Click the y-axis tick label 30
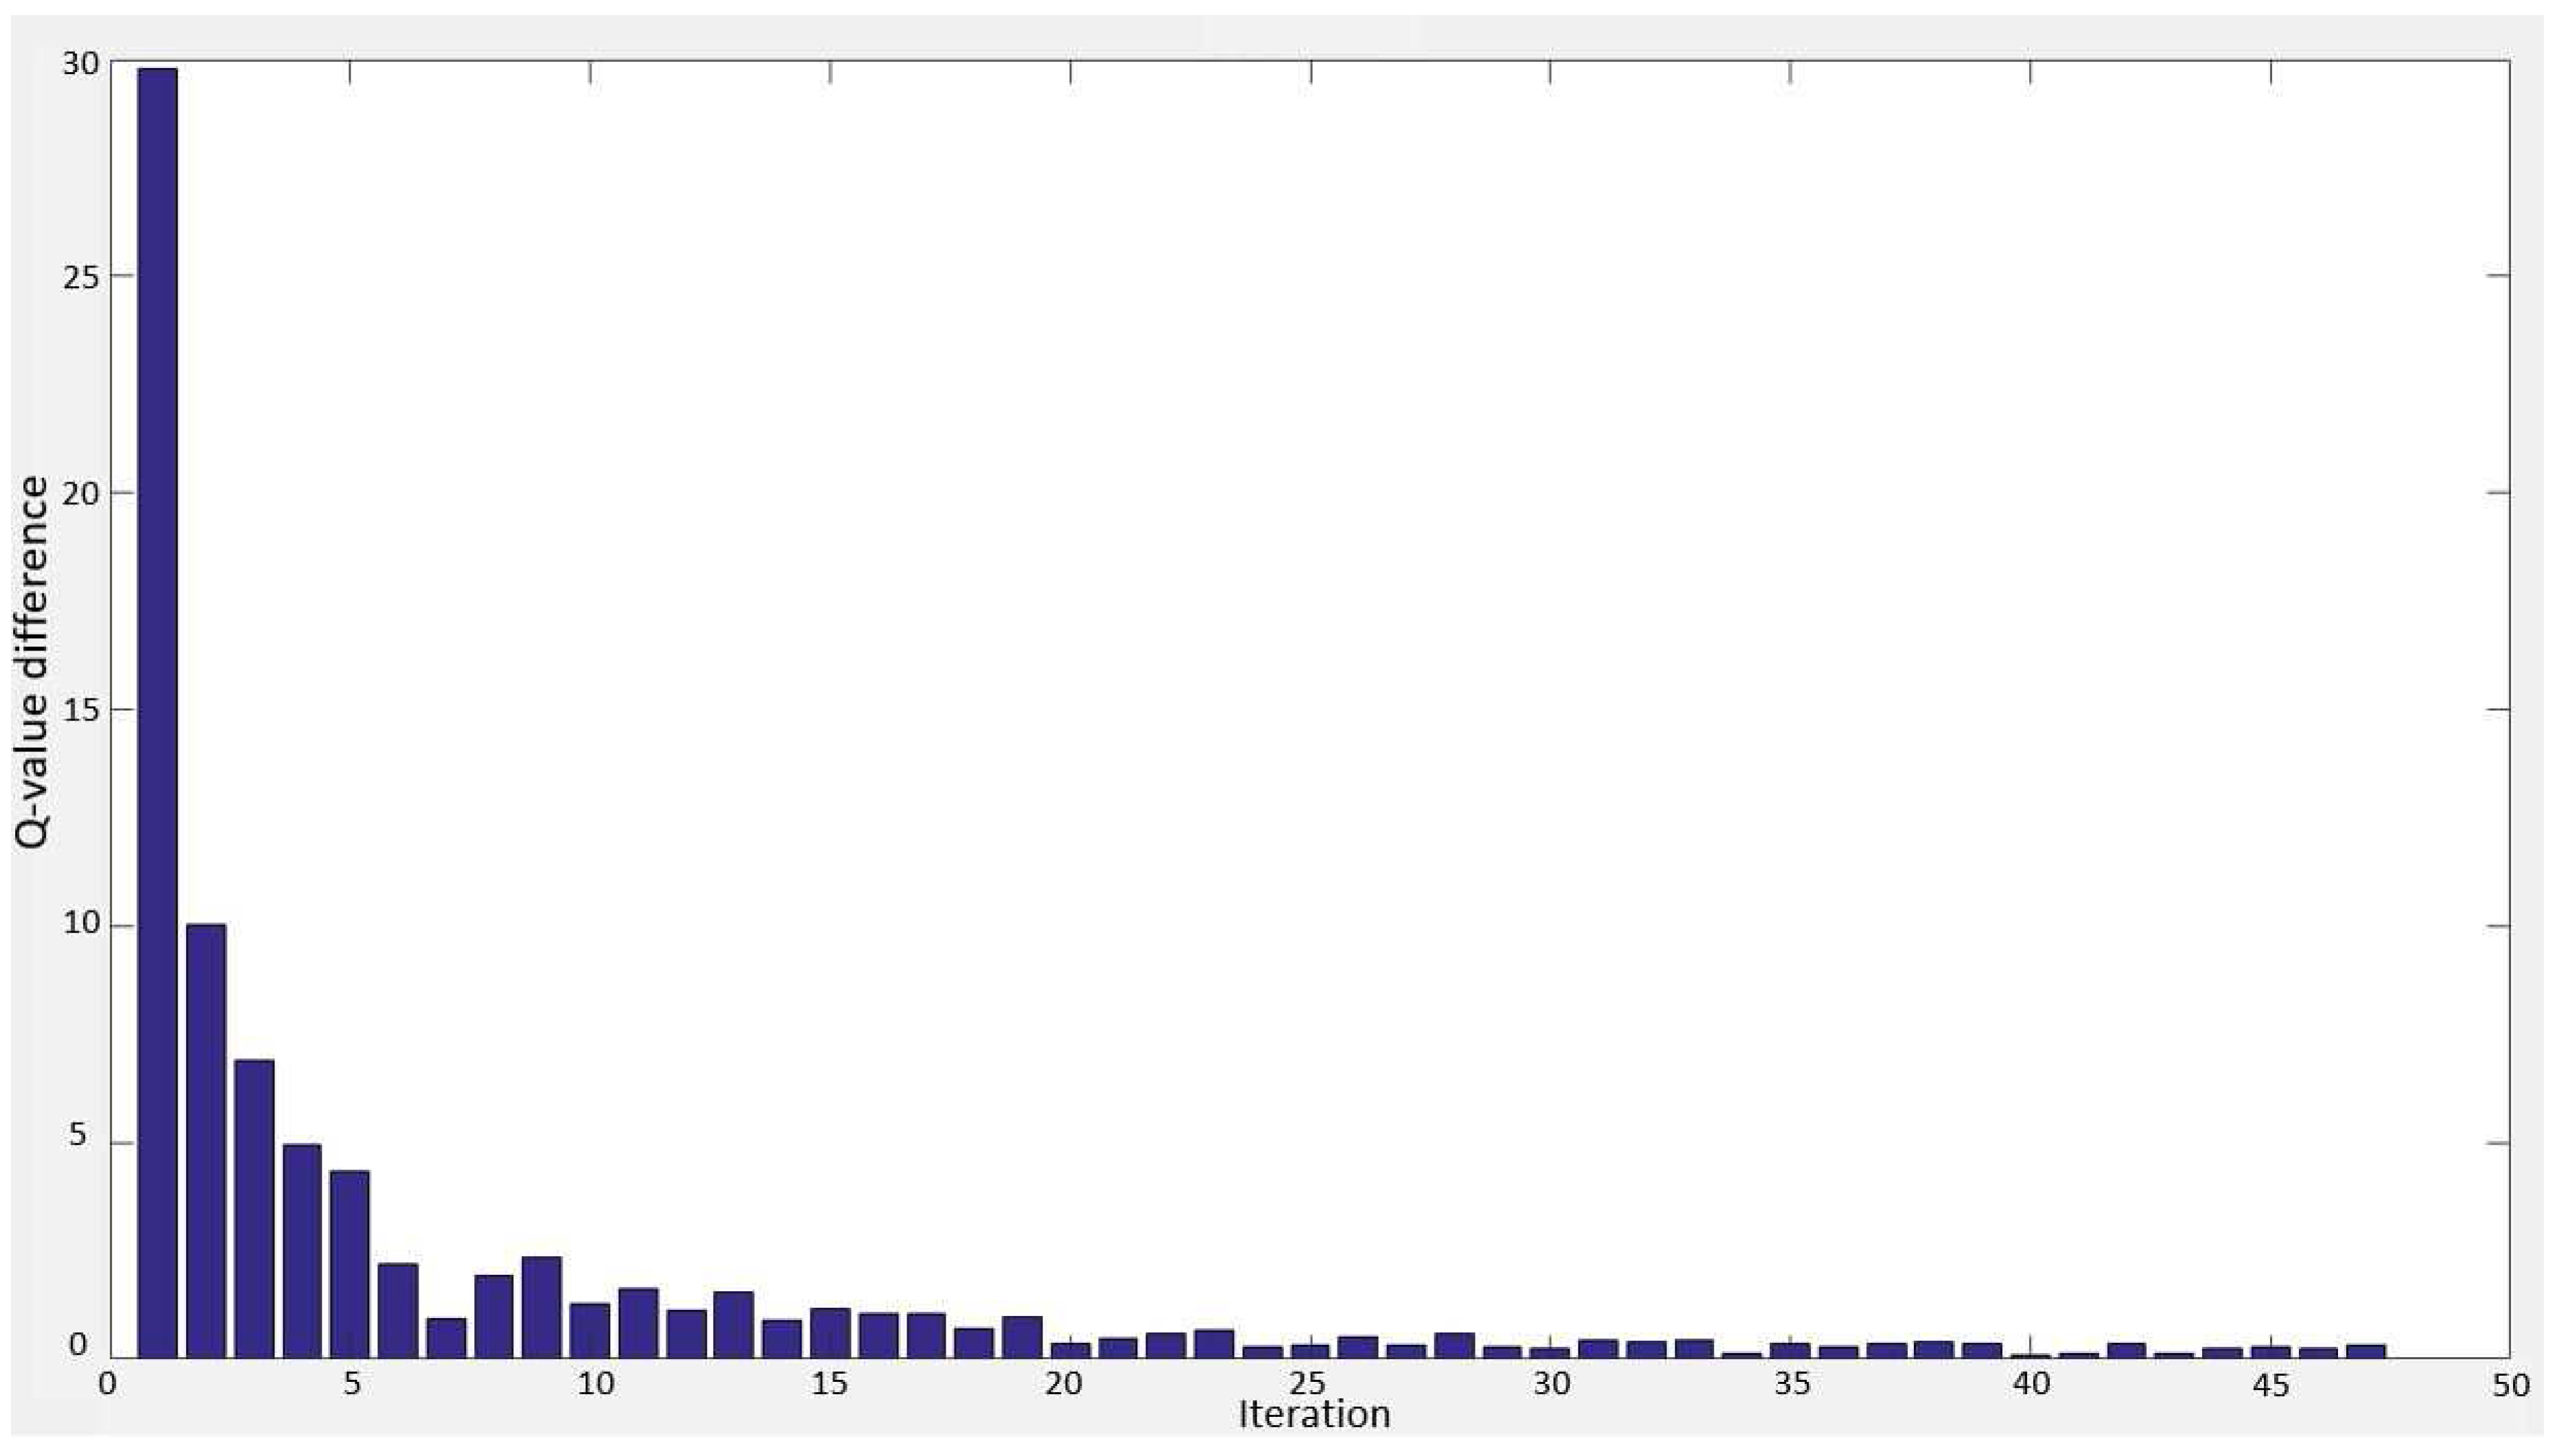Image resolution: width=2559 pixels, height=1456 pixels. coord(80,64)
